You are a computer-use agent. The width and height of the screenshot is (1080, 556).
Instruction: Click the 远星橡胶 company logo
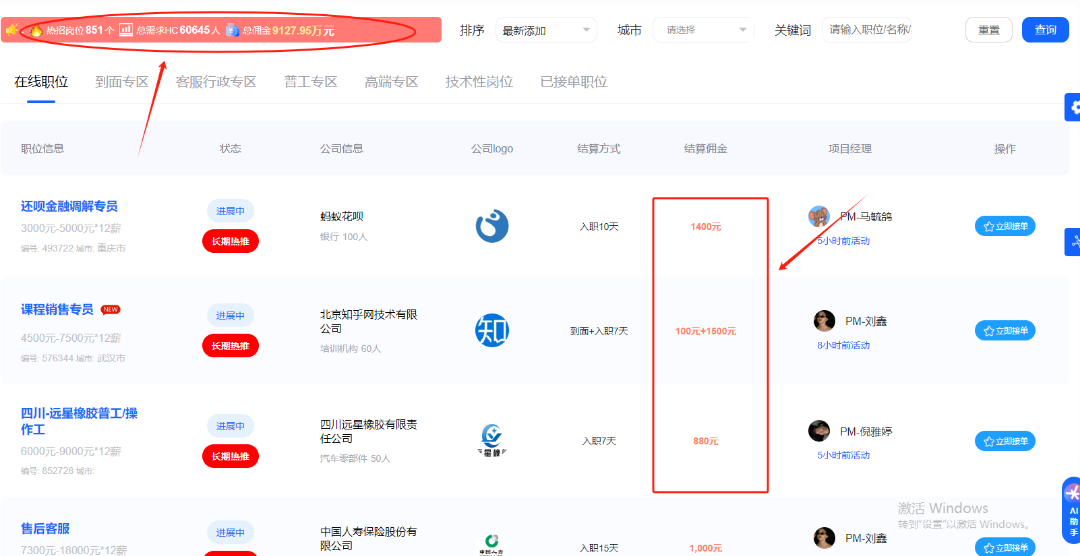click(x=492, y=441)
